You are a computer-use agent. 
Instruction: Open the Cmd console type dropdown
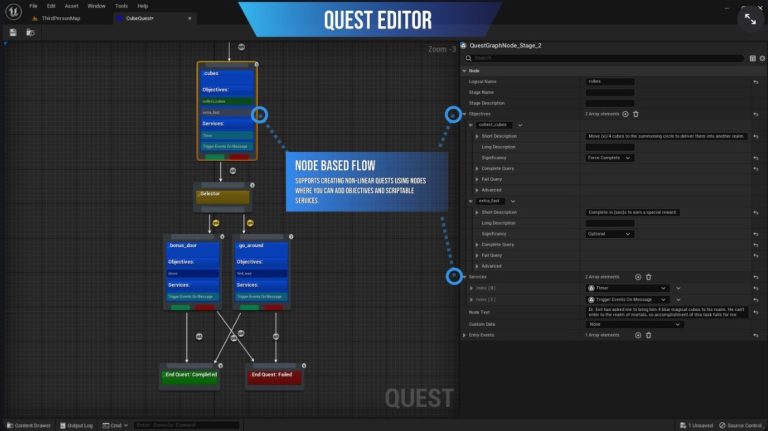pos(115,425)
